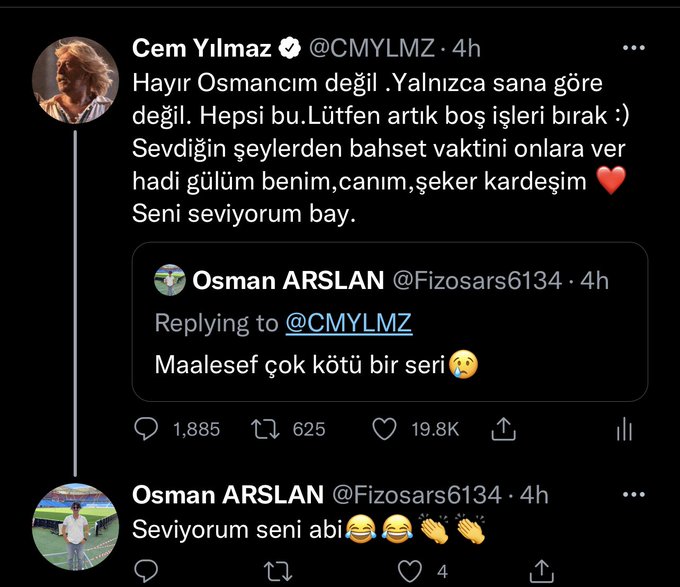Image resolution: width=680 pixels, height=587 pixels.
Task: Like Cem Yılmaz's tweet with the heart
Action: (383, 429)
